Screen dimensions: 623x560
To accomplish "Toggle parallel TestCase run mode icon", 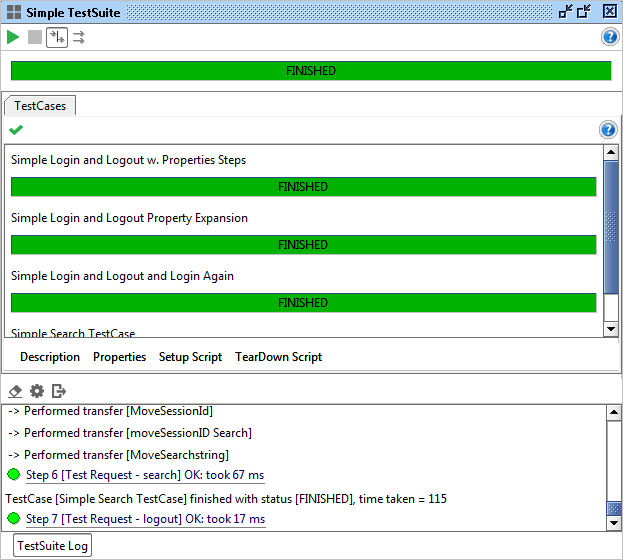I will tap(79, 37).
